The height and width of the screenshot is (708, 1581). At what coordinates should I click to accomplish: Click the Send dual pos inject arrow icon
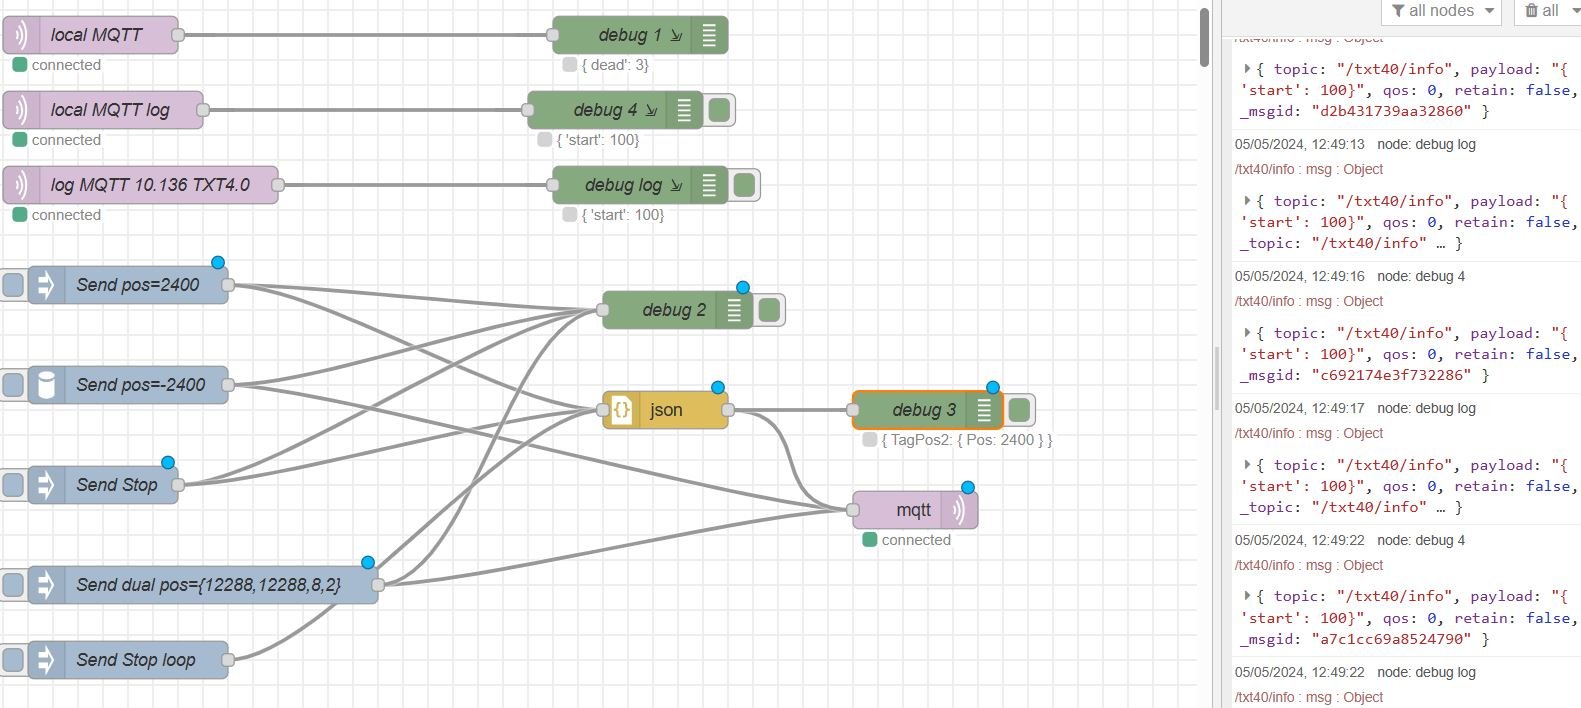(x=45, y=585)
